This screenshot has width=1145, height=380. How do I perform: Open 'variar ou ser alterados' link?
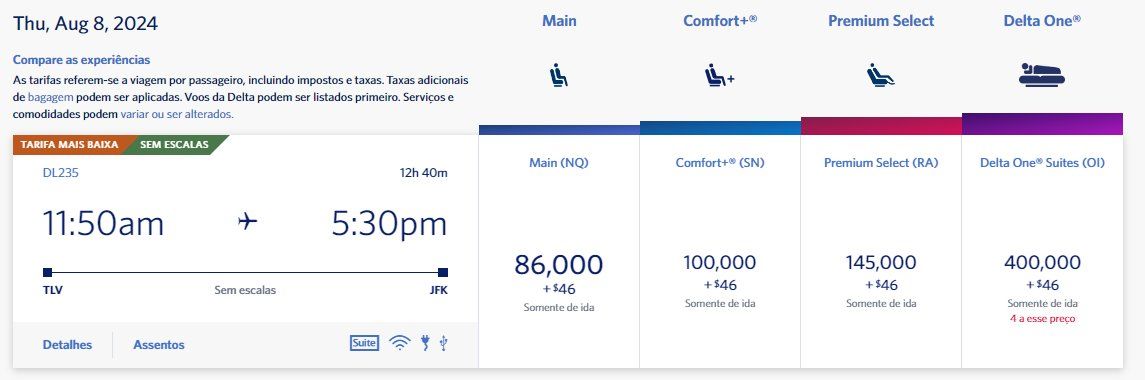click(x=176, y=114)
